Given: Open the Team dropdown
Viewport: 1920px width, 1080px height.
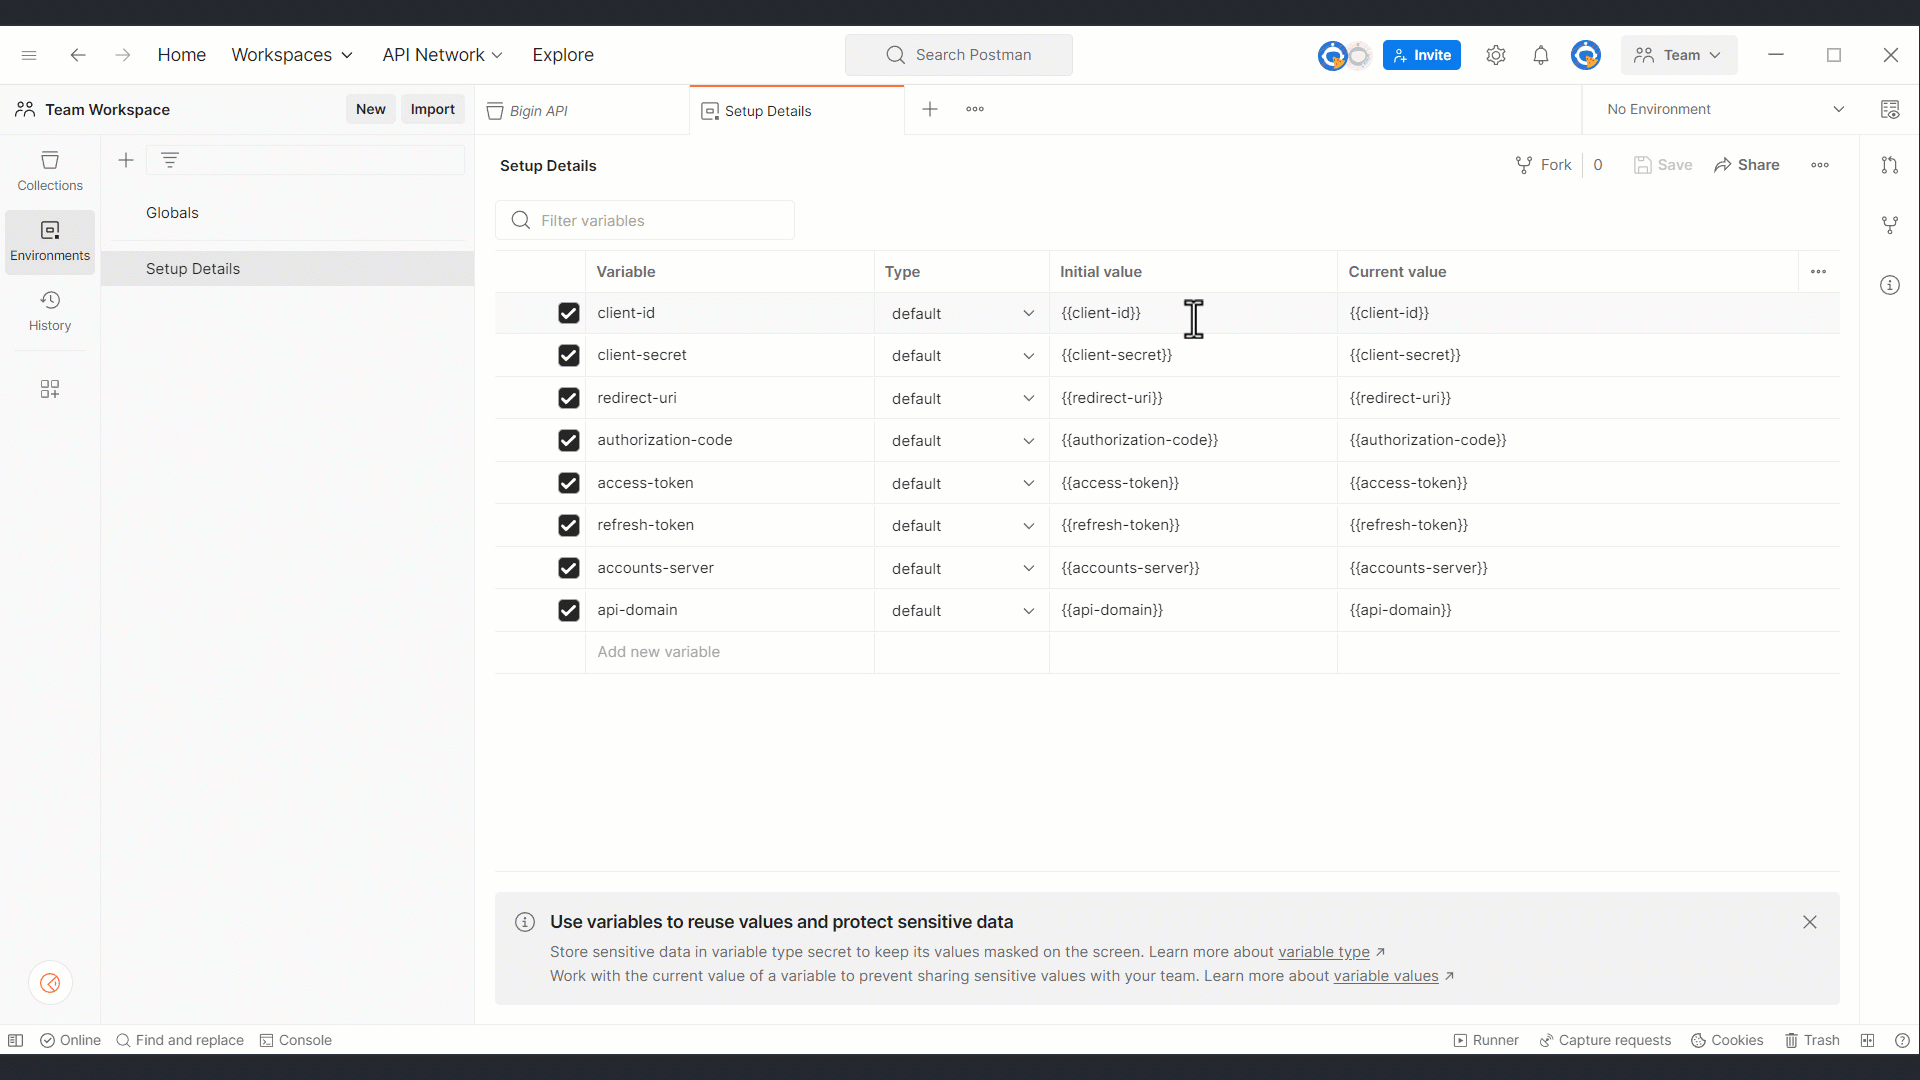Looking at the screenshot, I should [x=1678, y=55].
